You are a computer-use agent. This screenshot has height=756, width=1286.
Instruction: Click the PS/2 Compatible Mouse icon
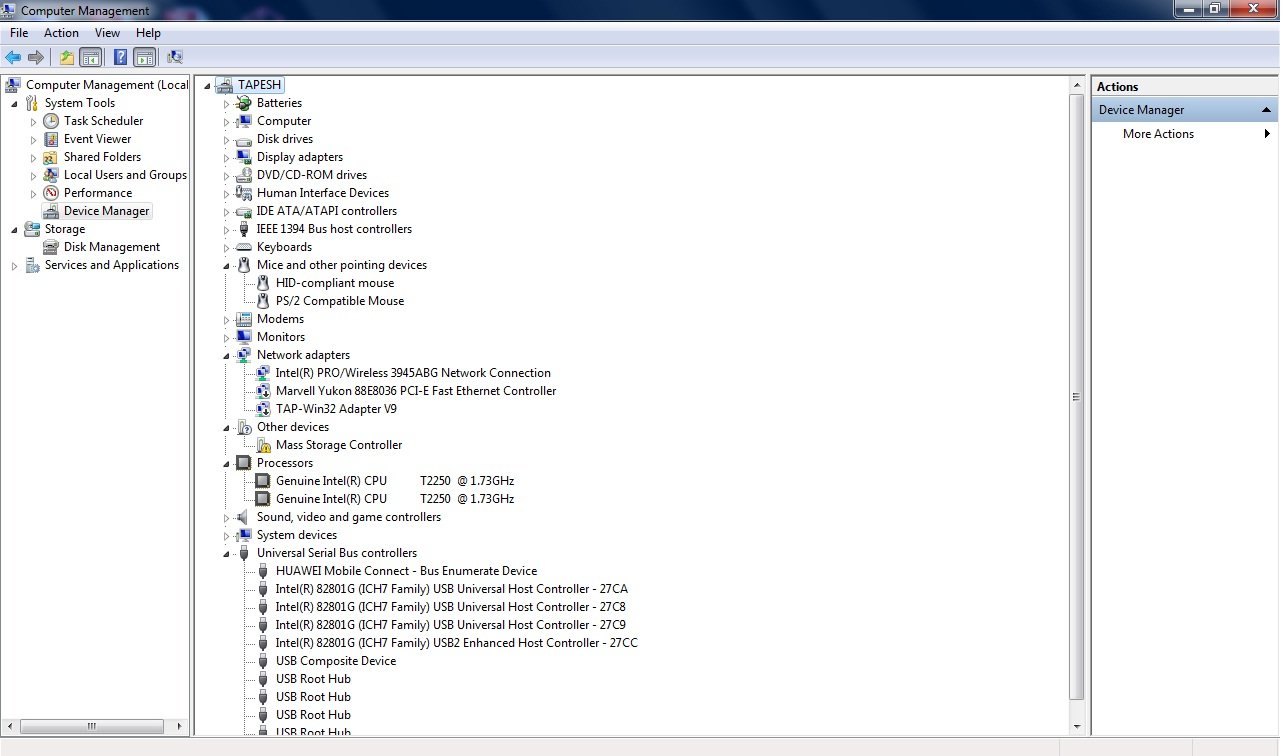point(262,301)
